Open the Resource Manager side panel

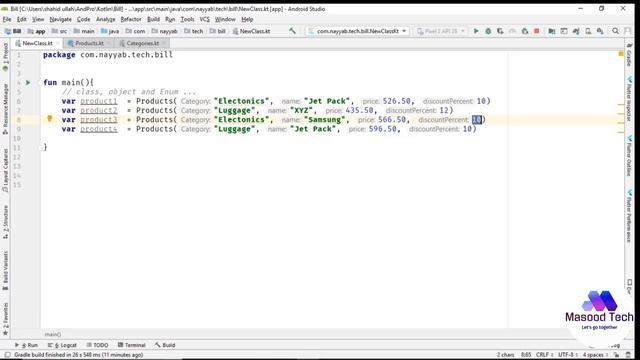click(5, 109)
